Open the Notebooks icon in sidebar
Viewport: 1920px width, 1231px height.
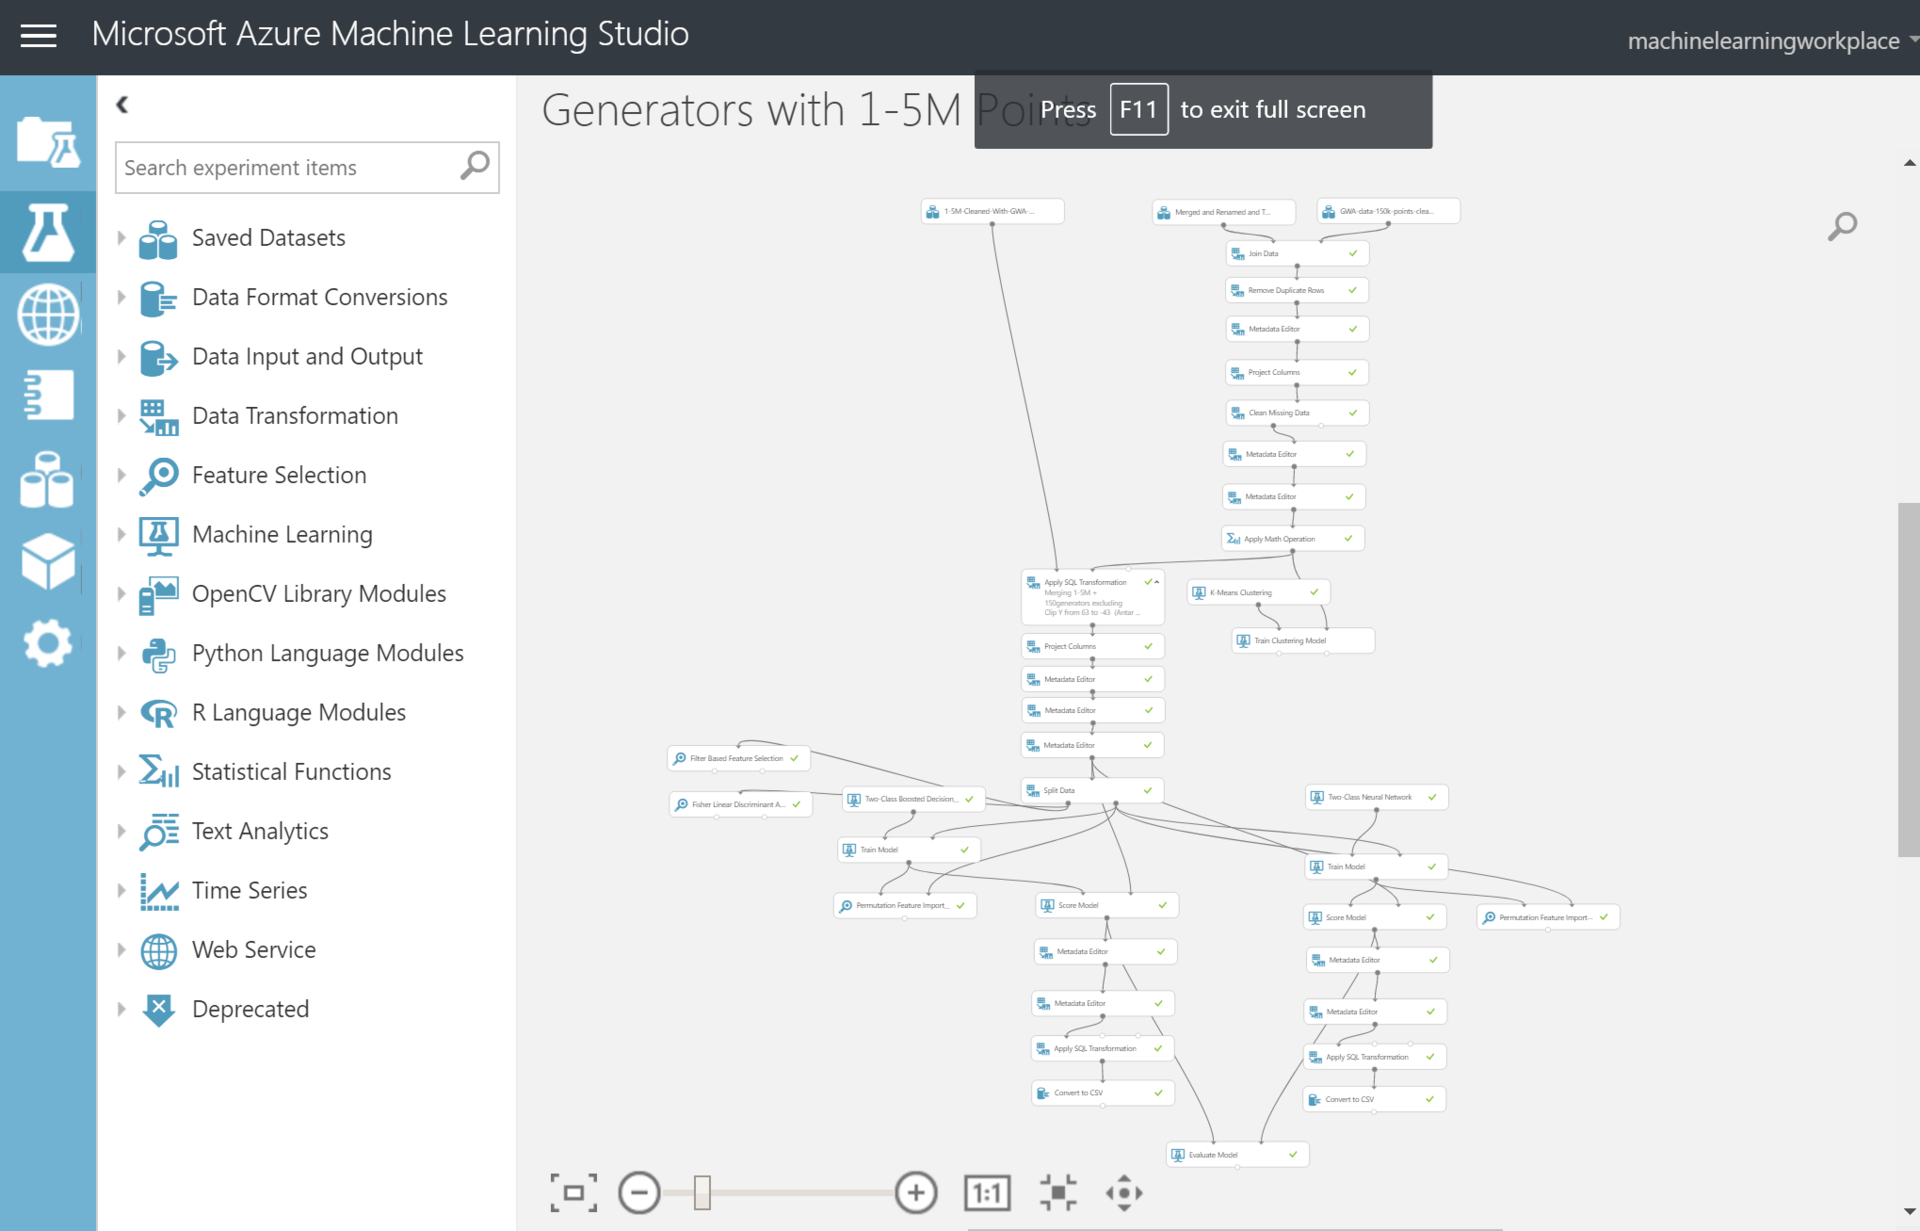click(47, 395)
